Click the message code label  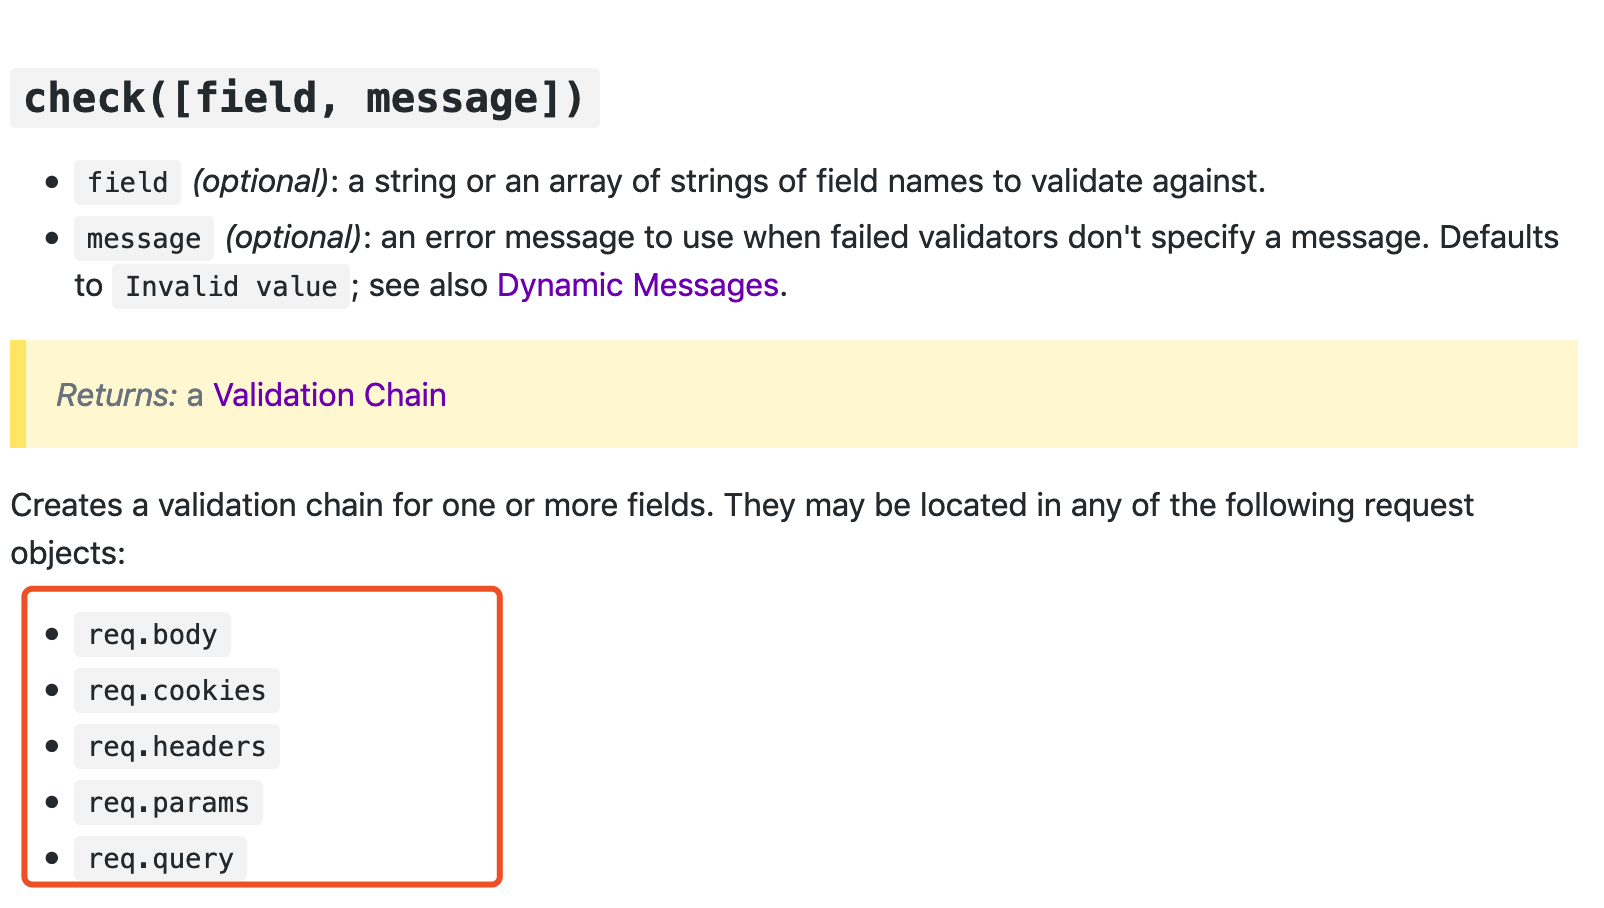tap(144, 238)
